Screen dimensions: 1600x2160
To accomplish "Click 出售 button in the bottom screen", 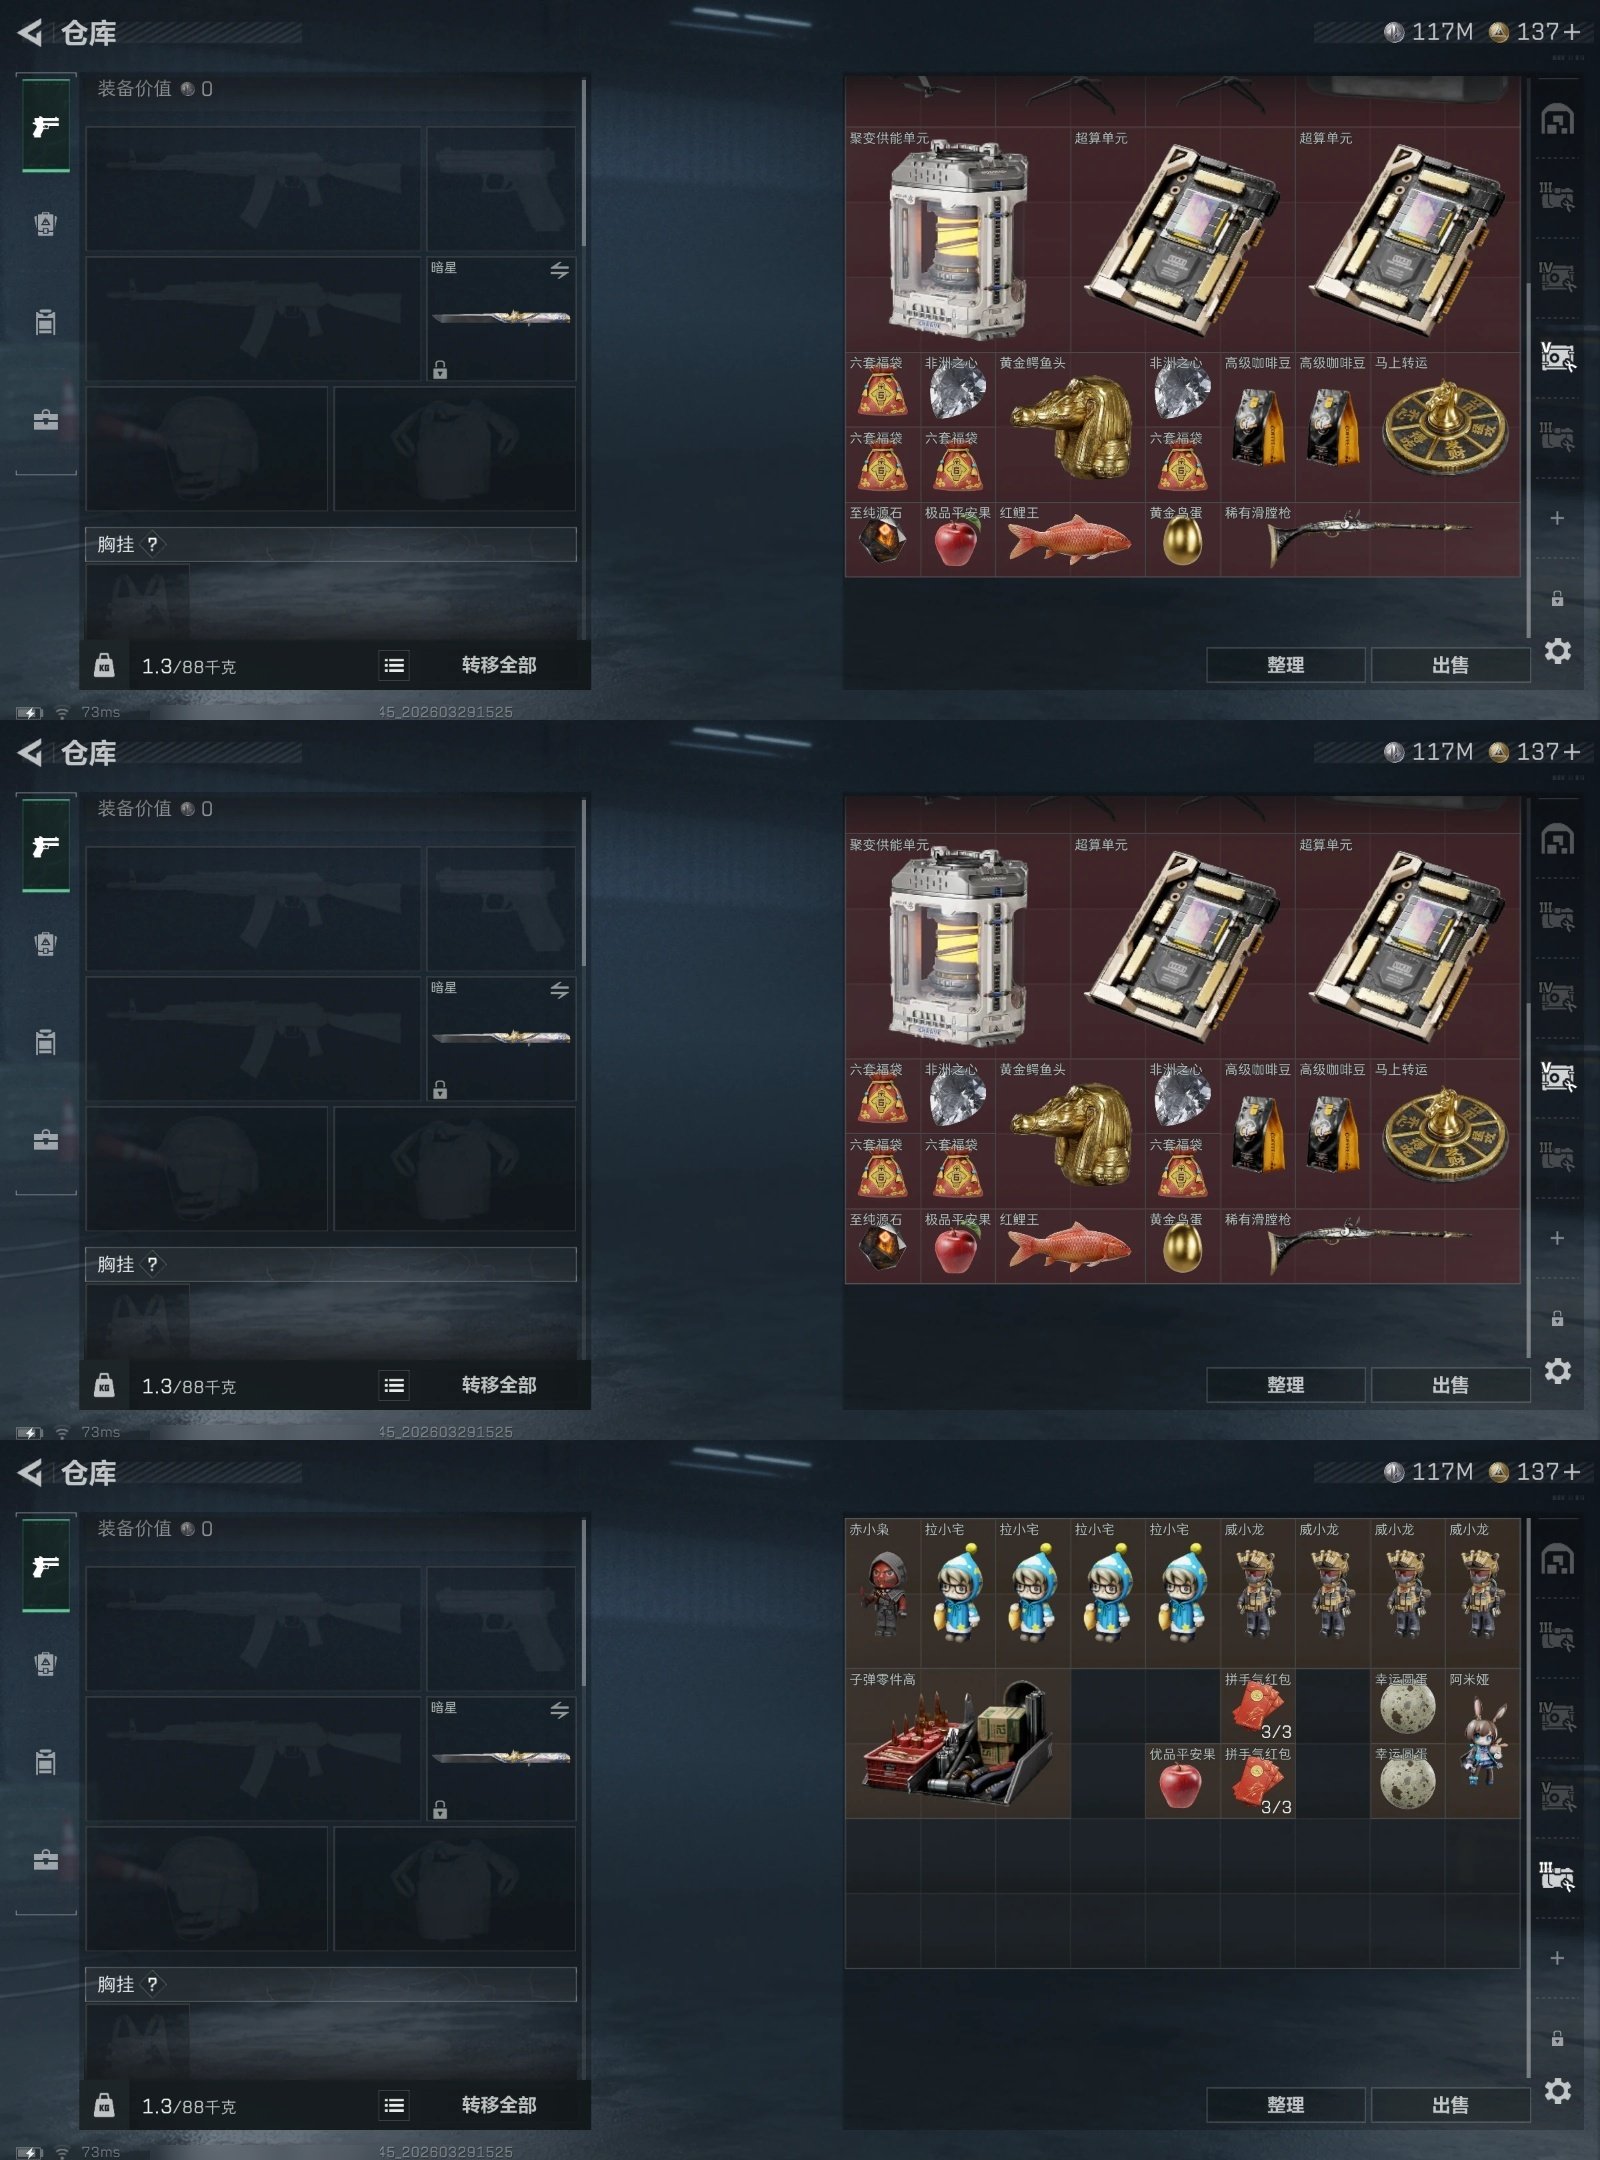I will (1450, 2105).
